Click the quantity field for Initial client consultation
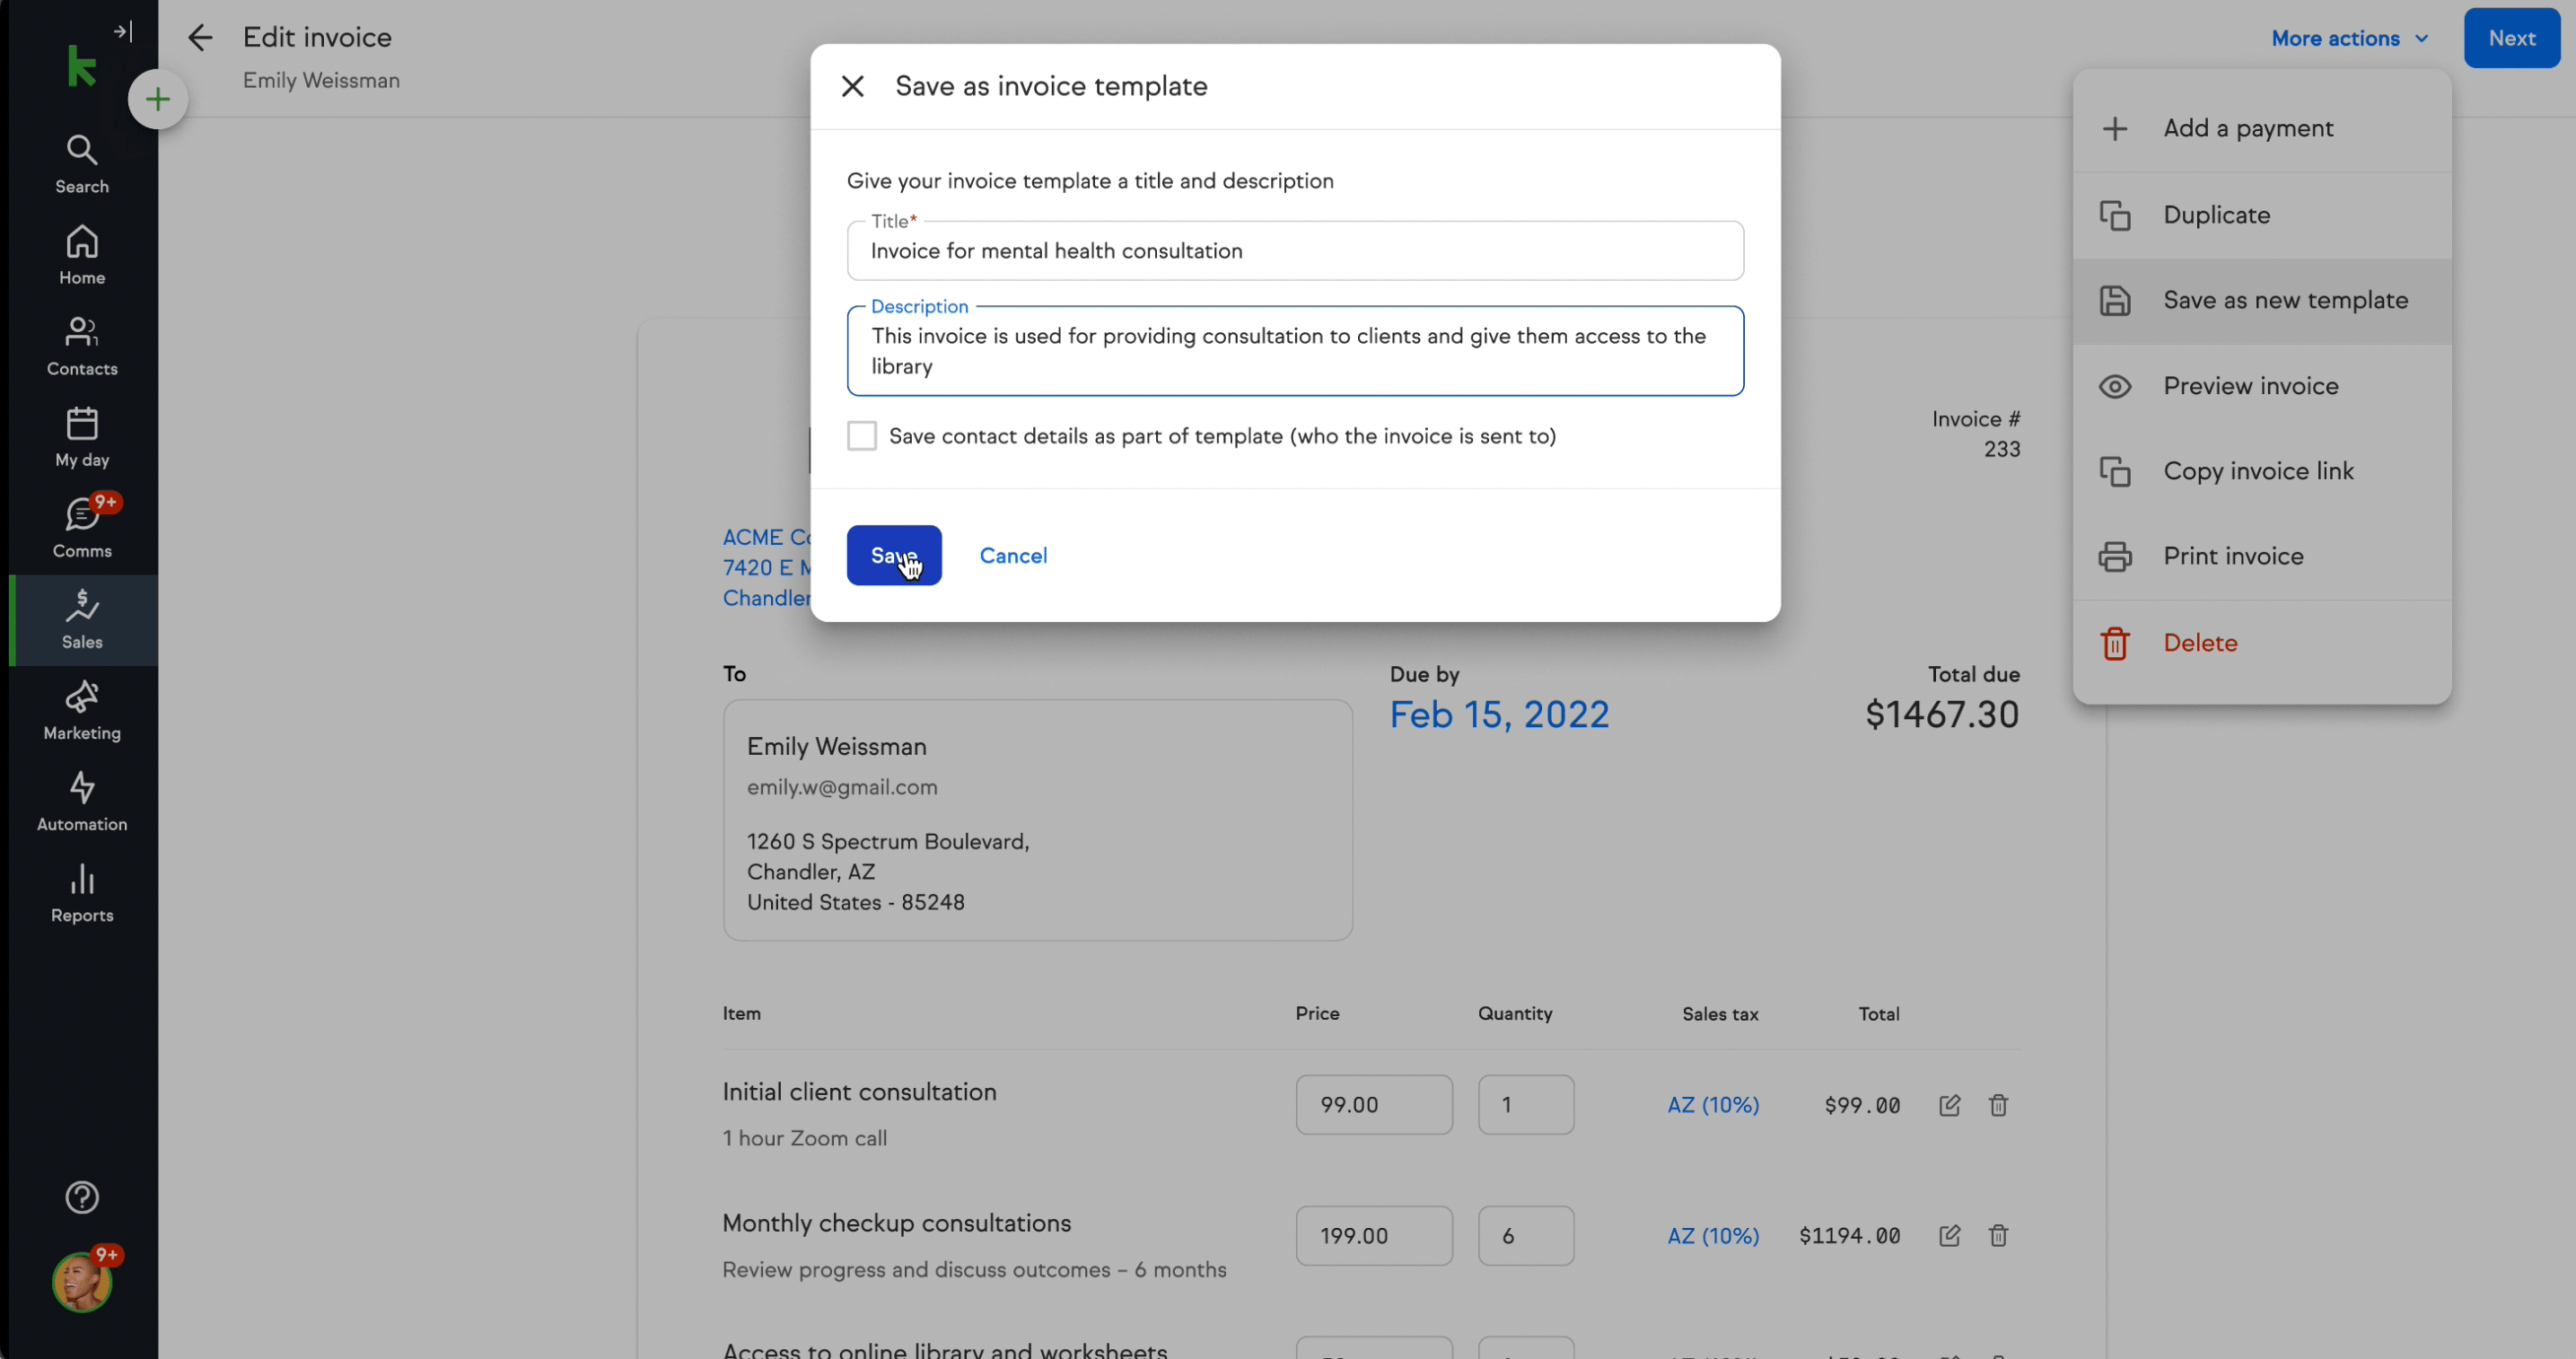Viewport: 2576px width, 1359px height. (x=1525, y=1105)
